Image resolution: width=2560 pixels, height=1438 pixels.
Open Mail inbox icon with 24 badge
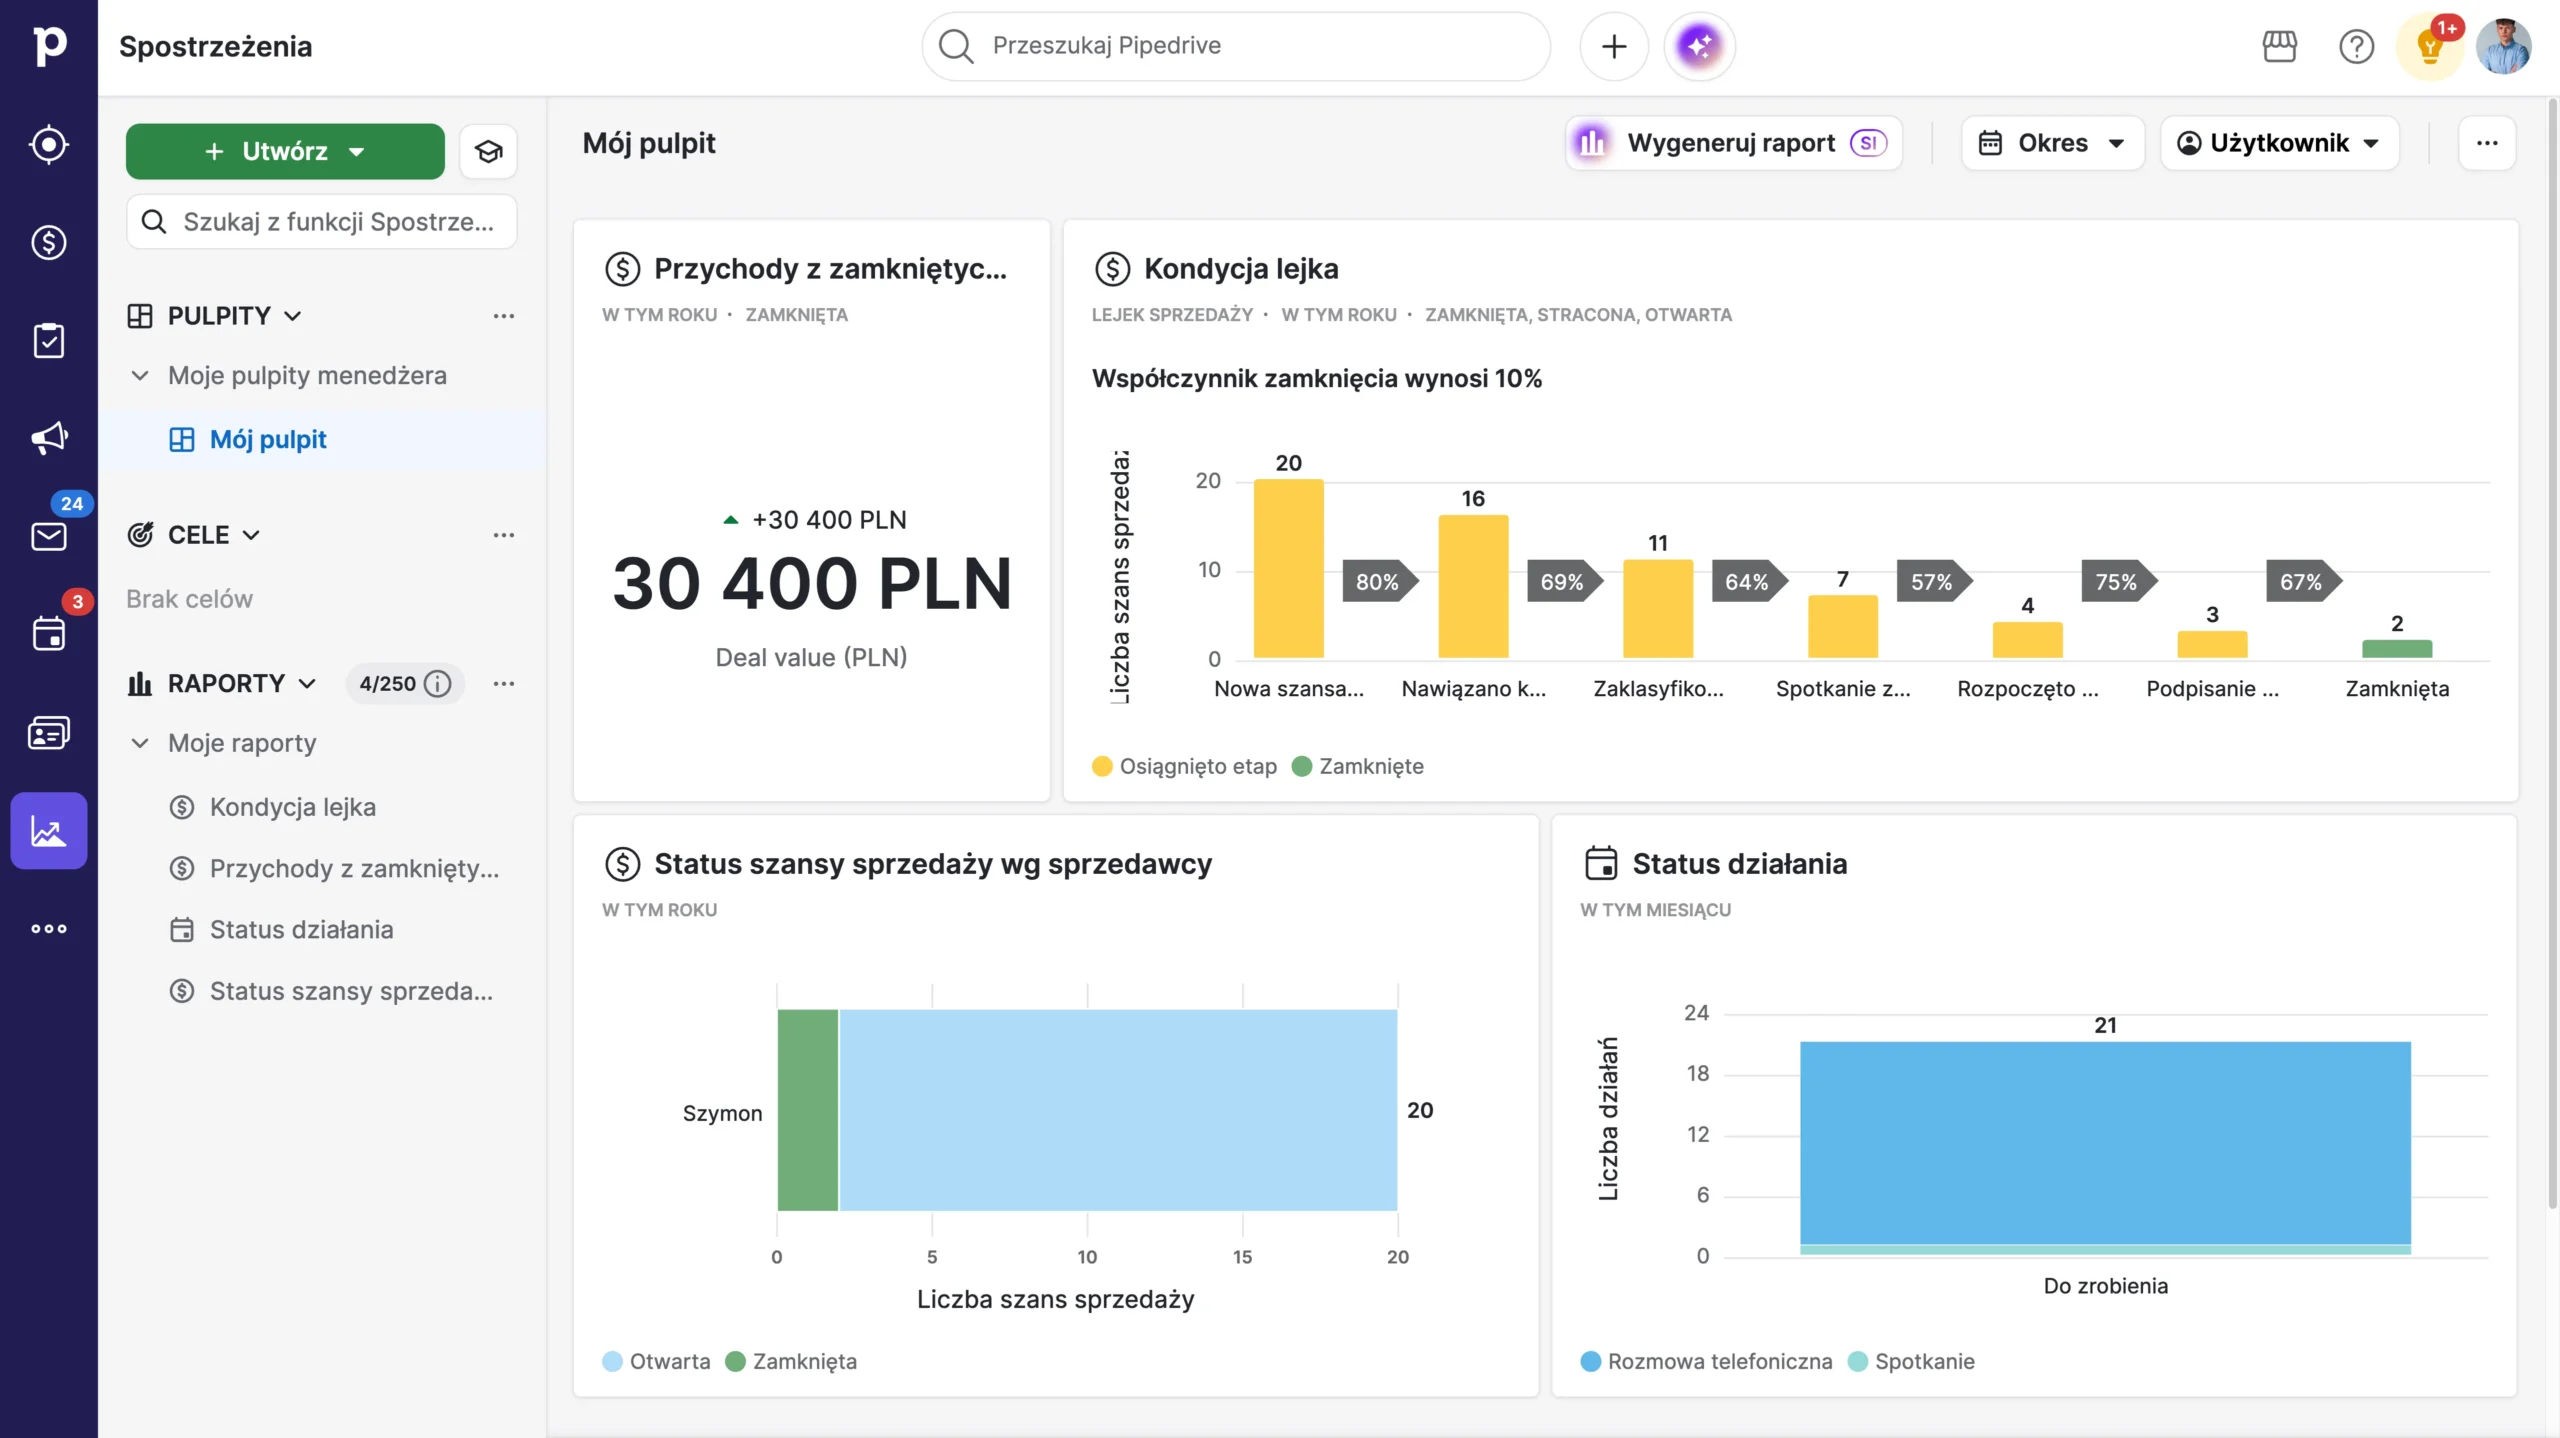click(49, 536)
